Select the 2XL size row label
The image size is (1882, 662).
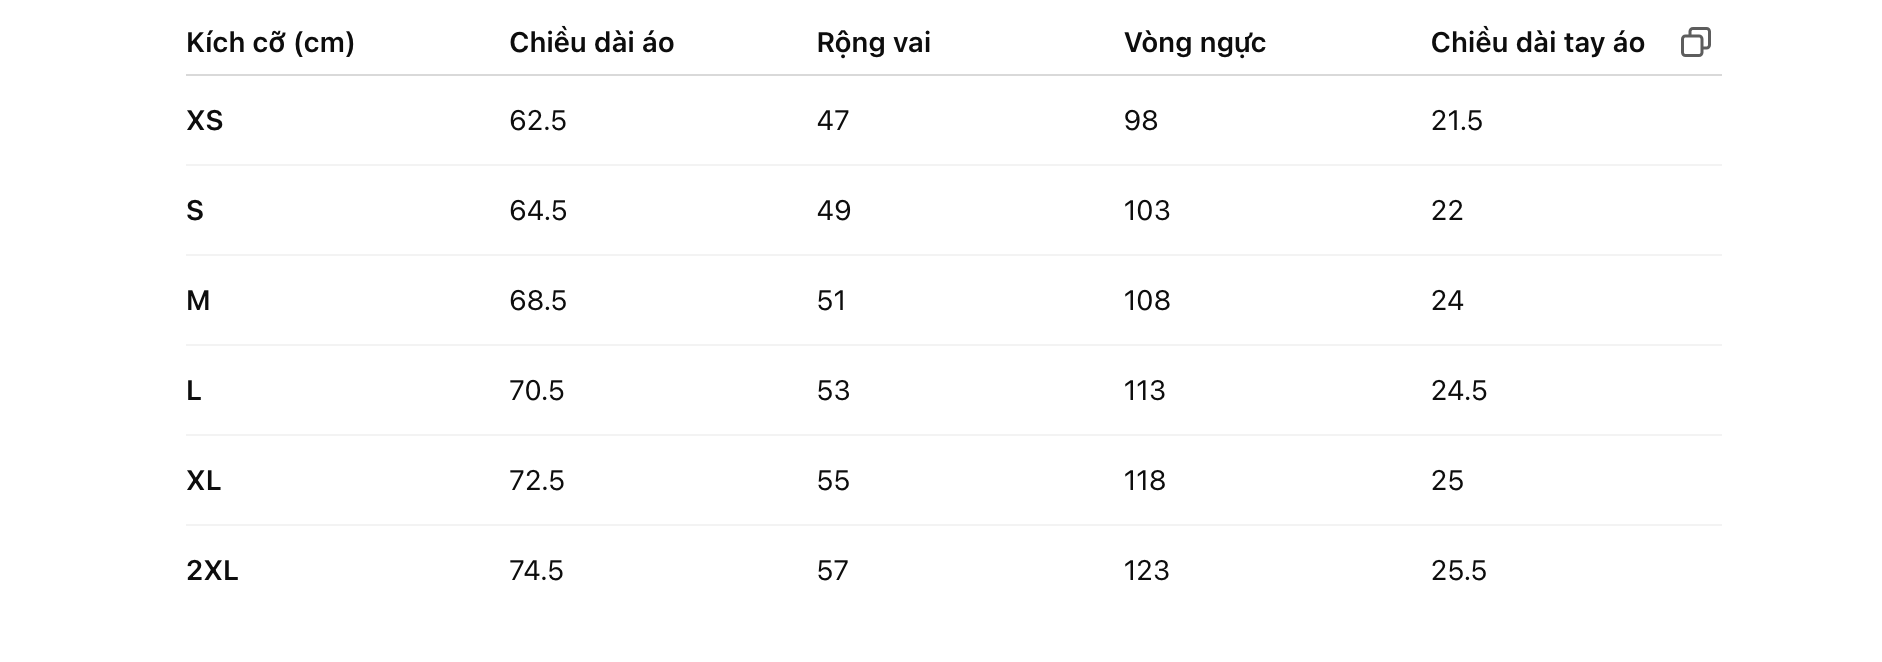[x=212, y=571]
